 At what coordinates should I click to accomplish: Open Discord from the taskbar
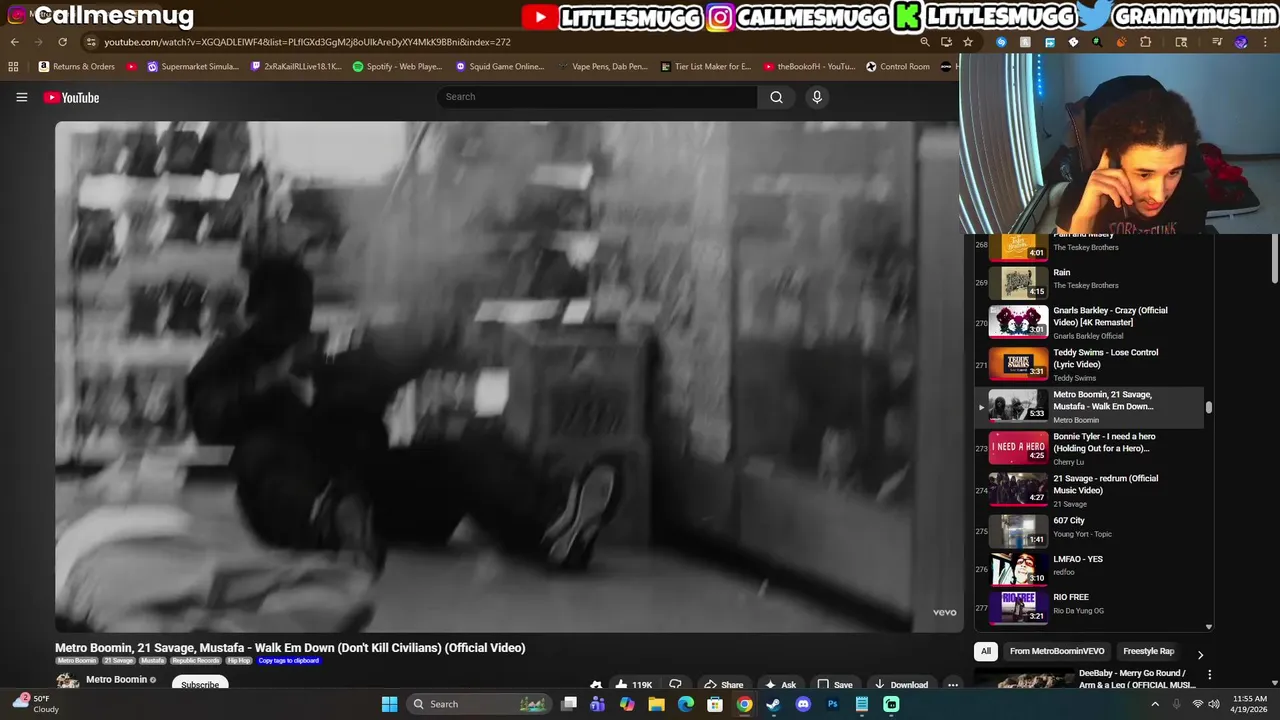click(x=803, y=704)
